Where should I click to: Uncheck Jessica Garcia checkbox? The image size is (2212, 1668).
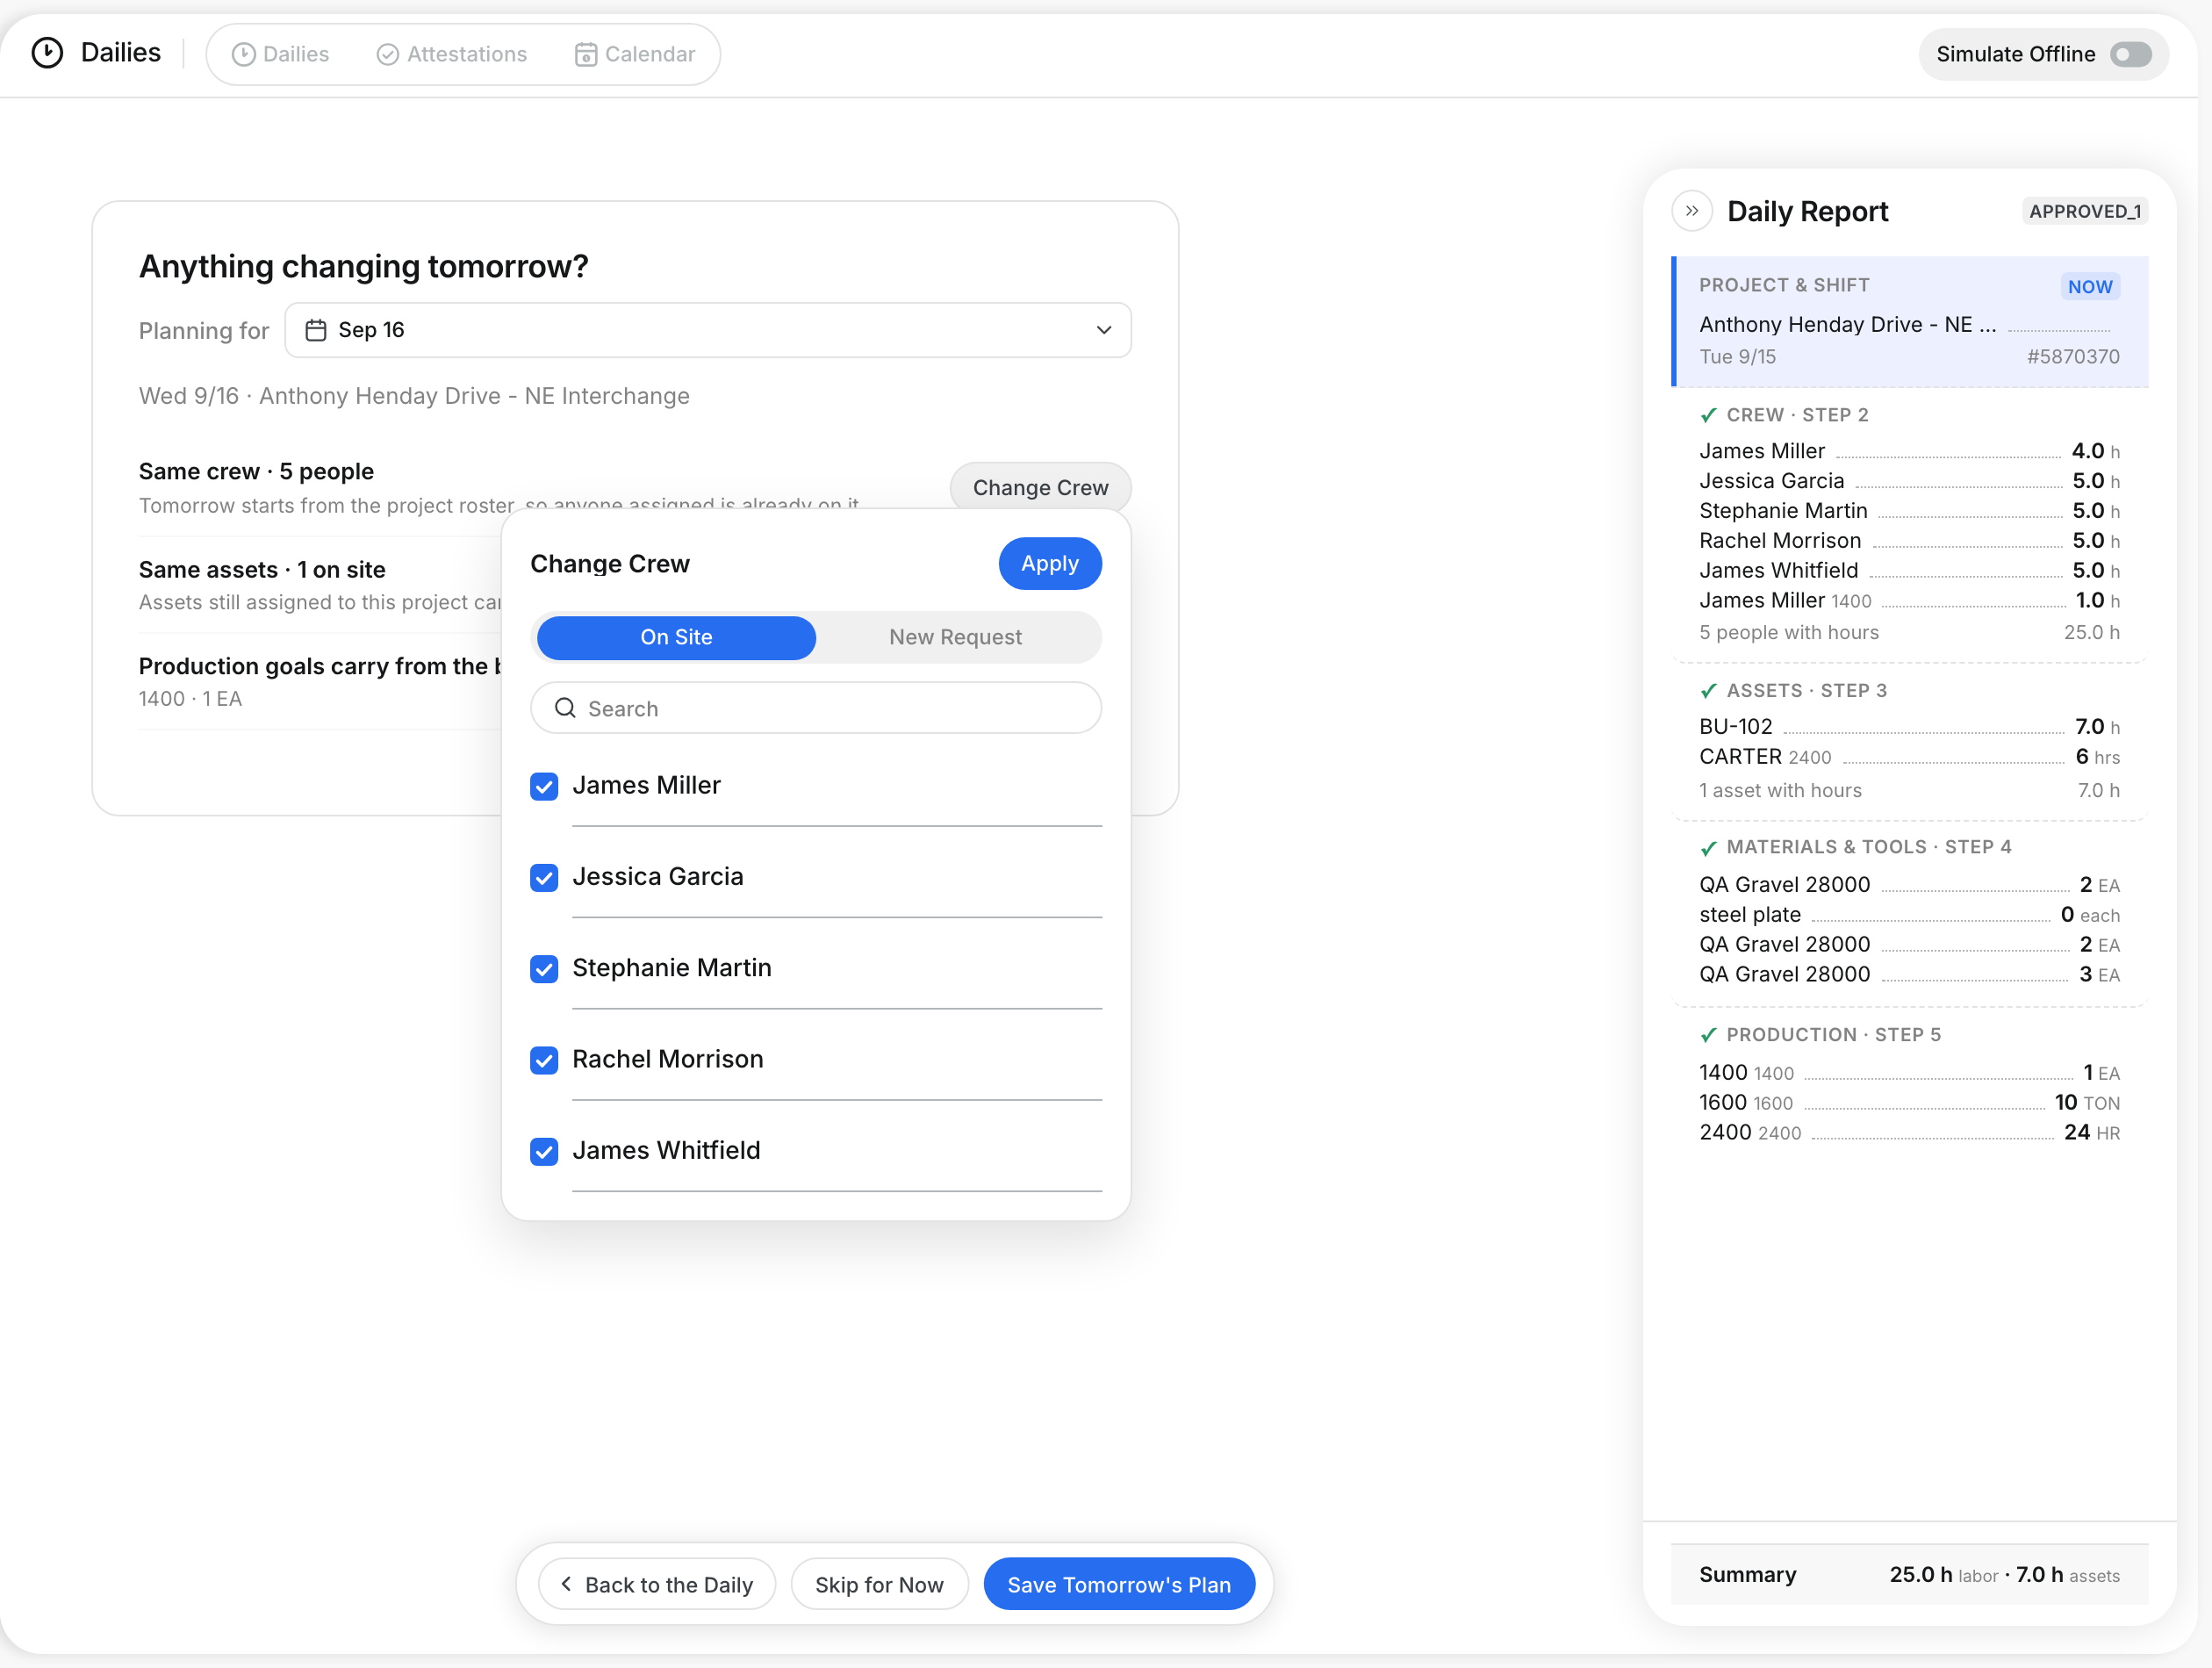544,877
